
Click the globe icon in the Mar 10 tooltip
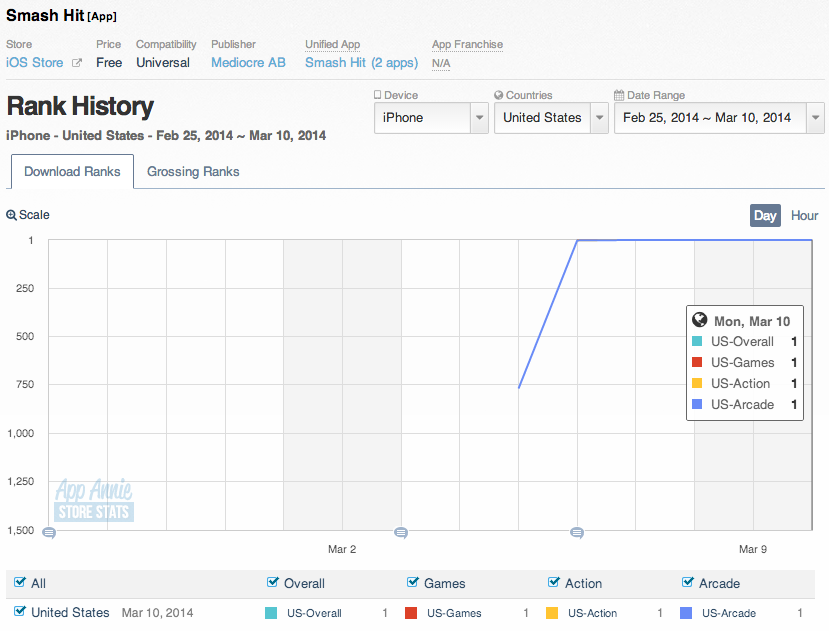[x=699, y=320]
